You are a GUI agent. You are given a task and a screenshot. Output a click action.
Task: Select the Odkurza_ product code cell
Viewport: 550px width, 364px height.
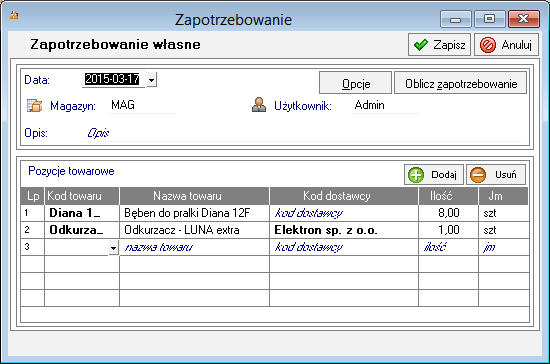pyautogui.click(x=82, y=230)
